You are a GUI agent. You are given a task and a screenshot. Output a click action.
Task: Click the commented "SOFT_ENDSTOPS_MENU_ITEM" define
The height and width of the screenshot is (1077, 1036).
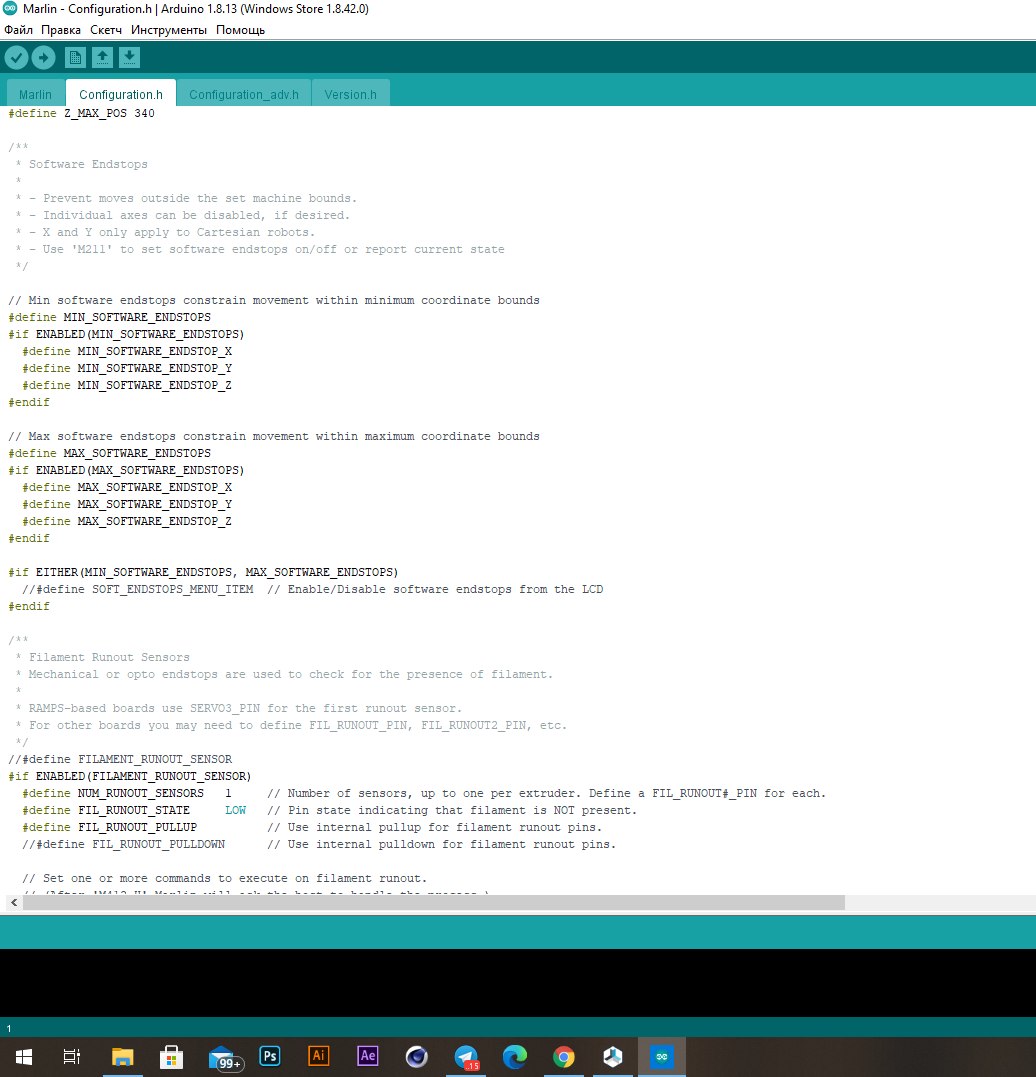(137, 589)
